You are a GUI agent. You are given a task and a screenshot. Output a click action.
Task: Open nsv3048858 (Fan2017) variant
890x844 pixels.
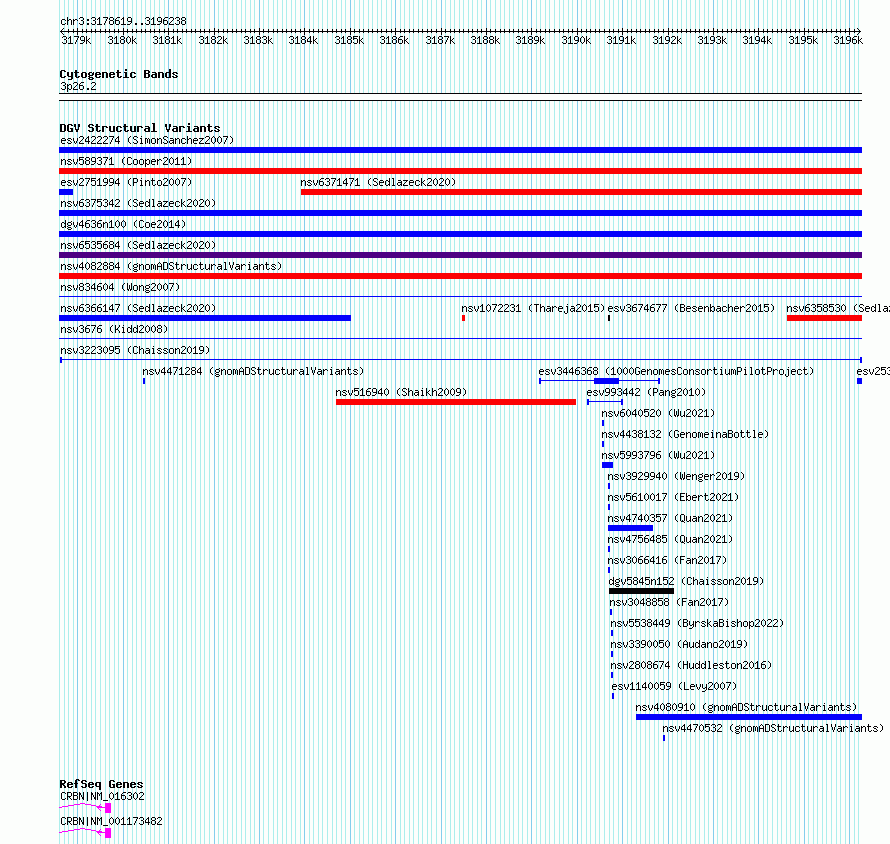coord(669,602)
